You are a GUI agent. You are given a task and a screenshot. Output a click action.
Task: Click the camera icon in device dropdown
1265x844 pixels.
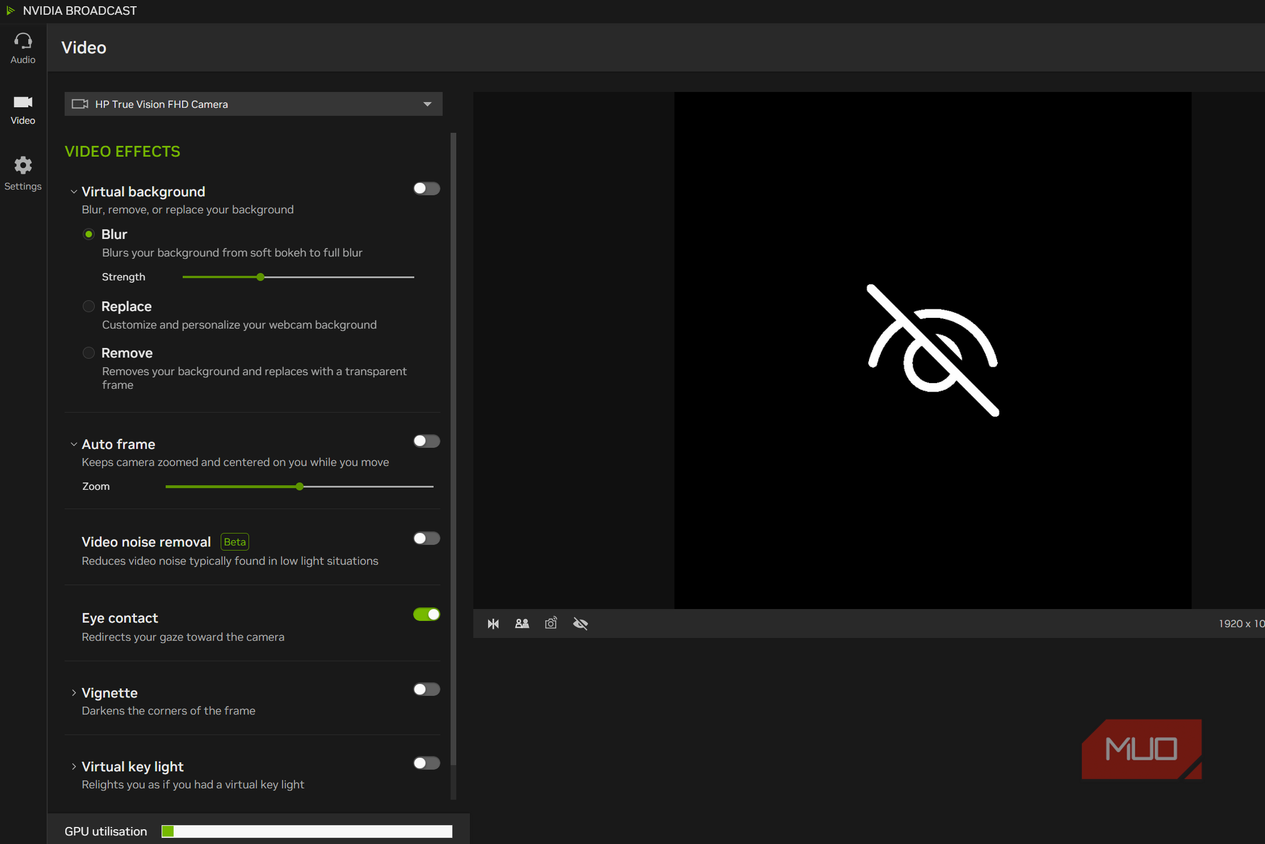pyautogui.click(x=80, y=104)
